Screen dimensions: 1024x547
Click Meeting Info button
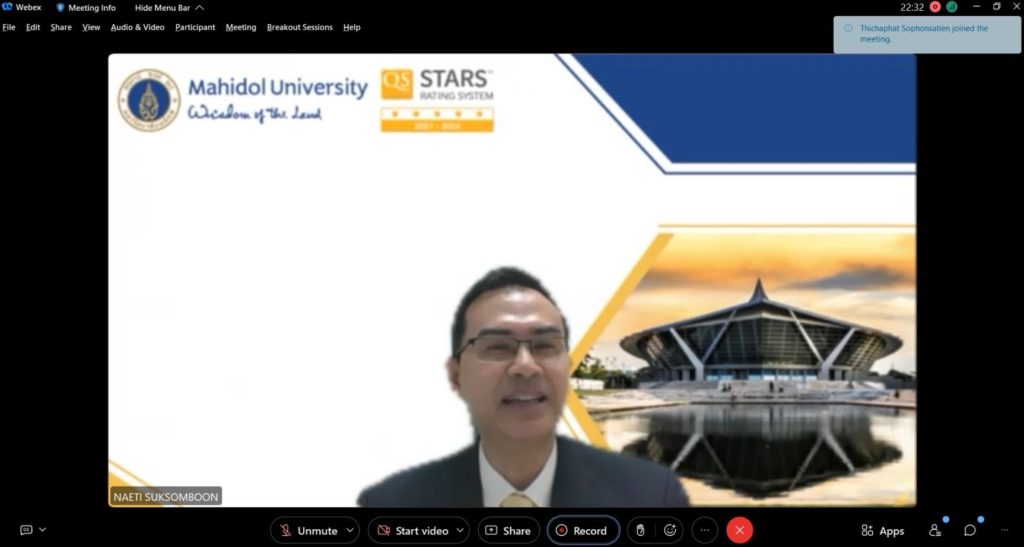click(x=86, y=8)
